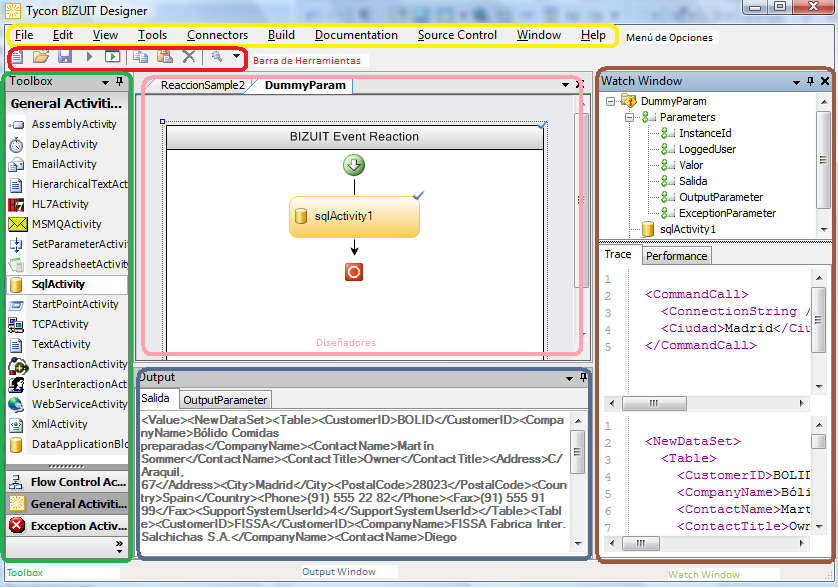Select HierarchicalTextActivity in the Toolbox
The height and width of the screenshot is (587, 838).
point(68,184)
